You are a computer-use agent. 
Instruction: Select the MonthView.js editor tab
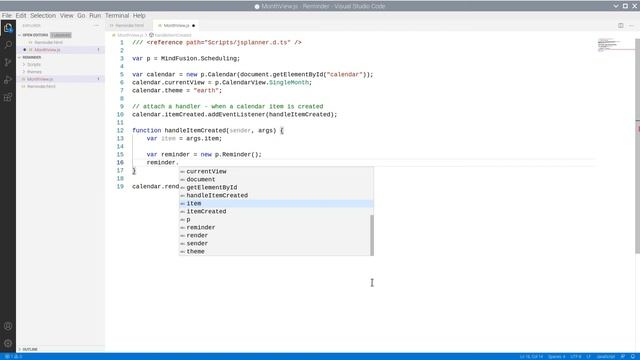[x=176, y=25]
